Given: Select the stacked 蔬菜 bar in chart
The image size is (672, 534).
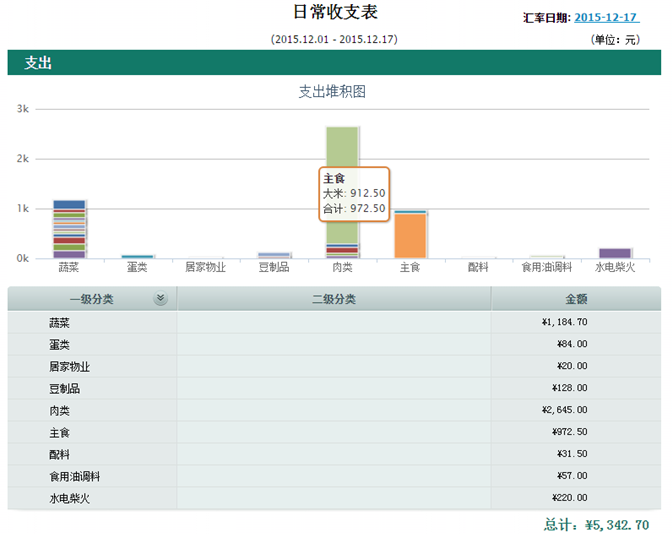Looking at the screenshot, I should (x=69, y=229).
